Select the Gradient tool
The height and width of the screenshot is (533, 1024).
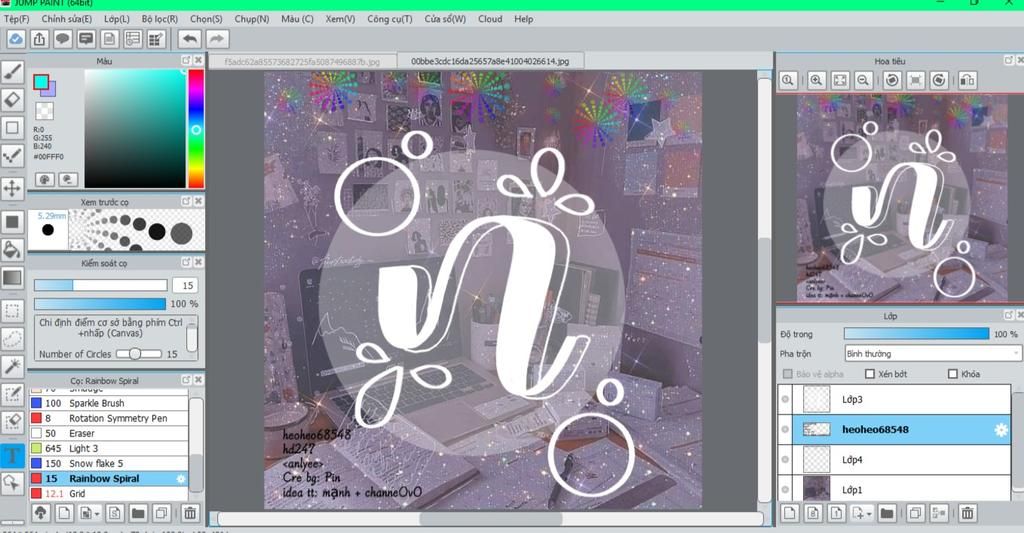12,278
